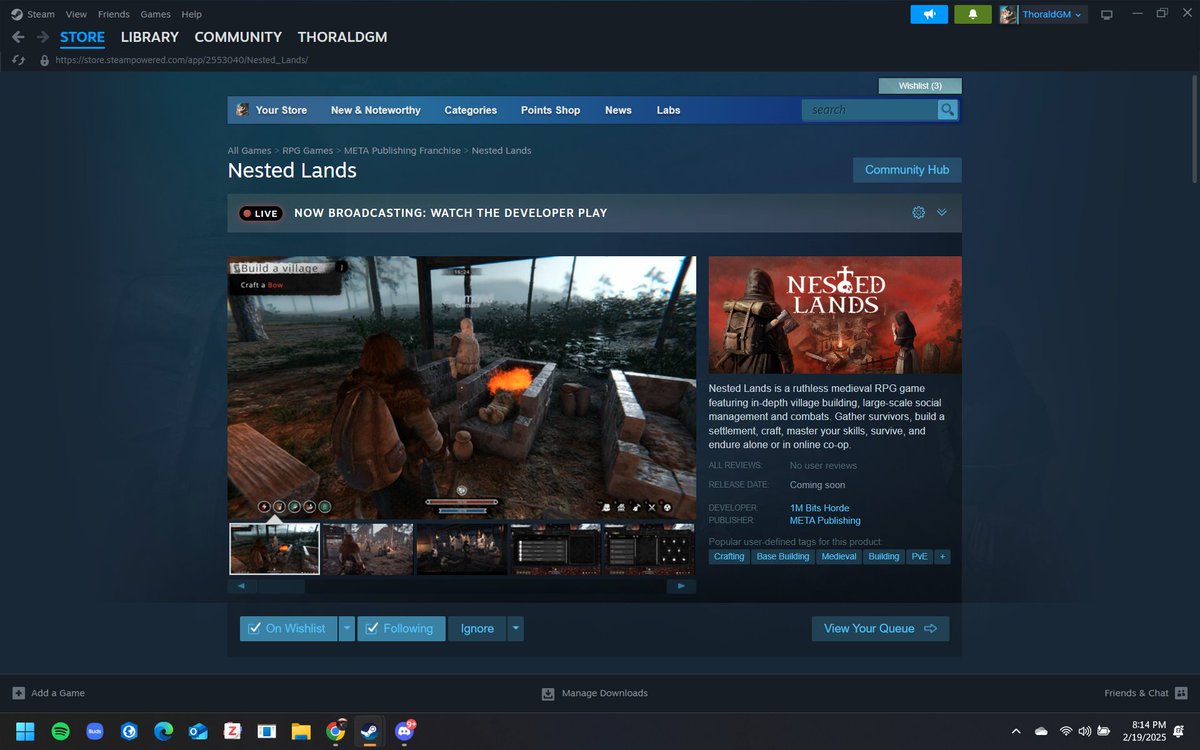The image size is (1200, 750).
Task: Collapse the live broadcast with the chevron
Action: pos(941,212)
